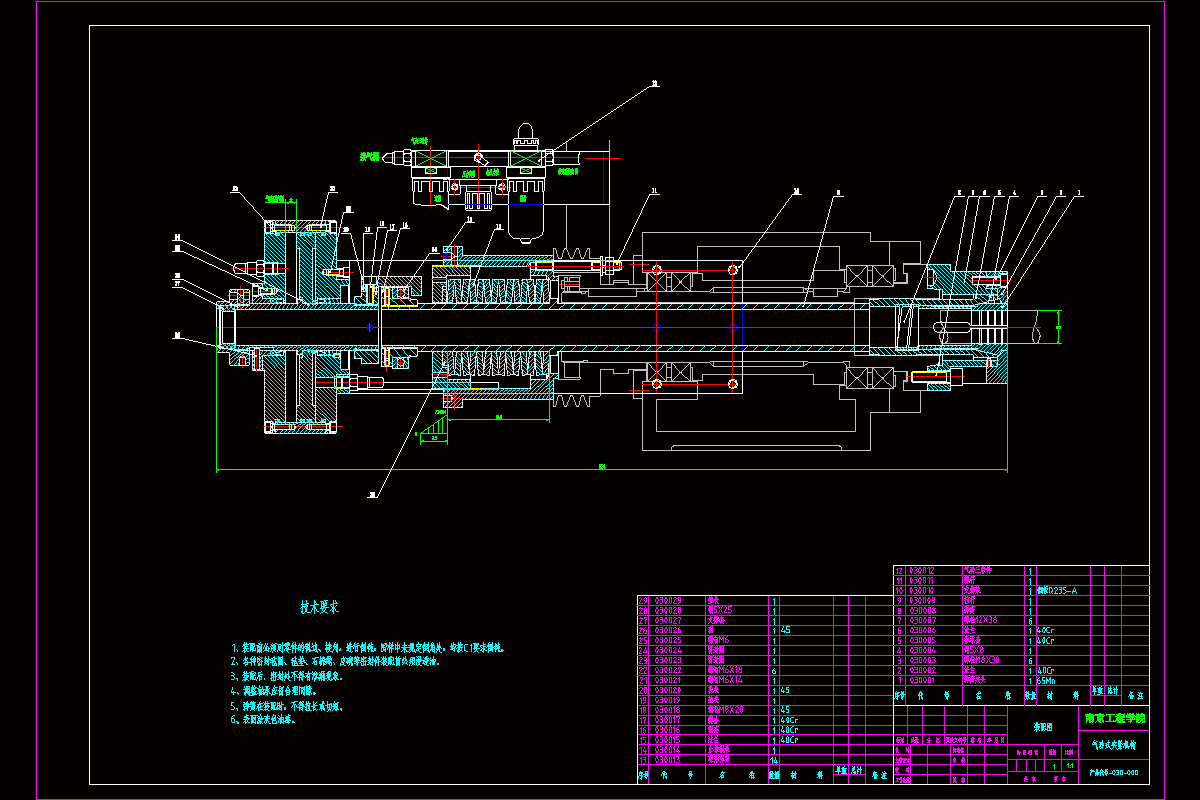The height and width of the screenshot is (800, 1200).
Task: Click the 南京工程学院 title block text
Action: [x=1115, y=718]
